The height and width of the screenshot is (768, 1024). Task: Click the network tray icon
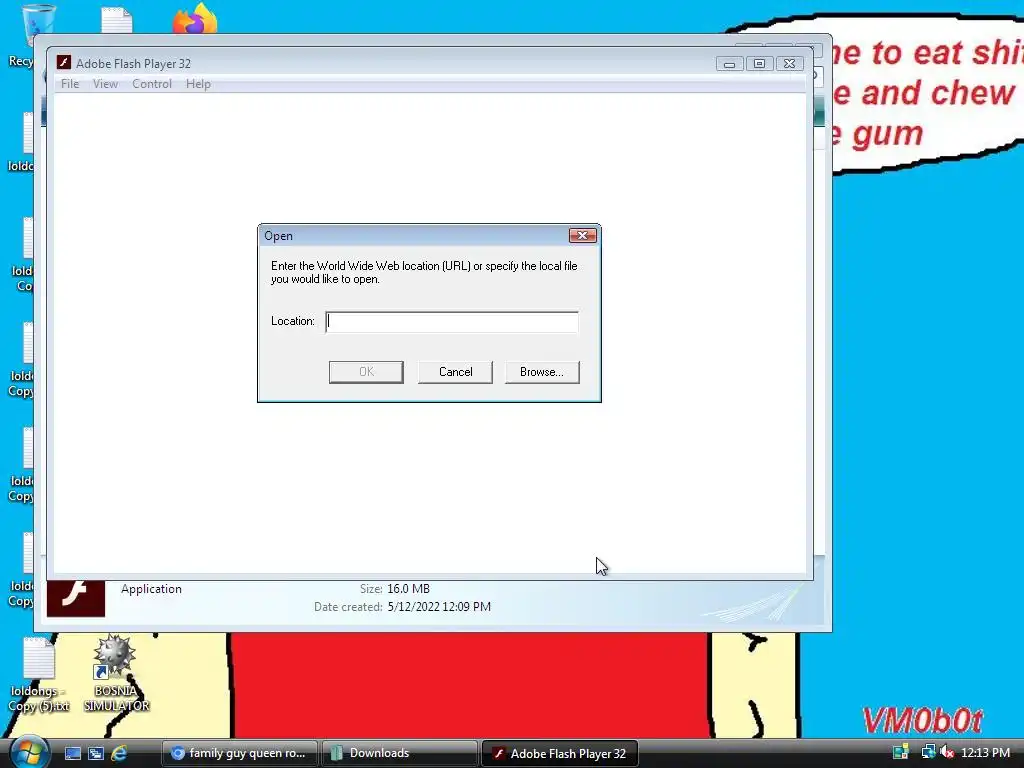[928, 752]
